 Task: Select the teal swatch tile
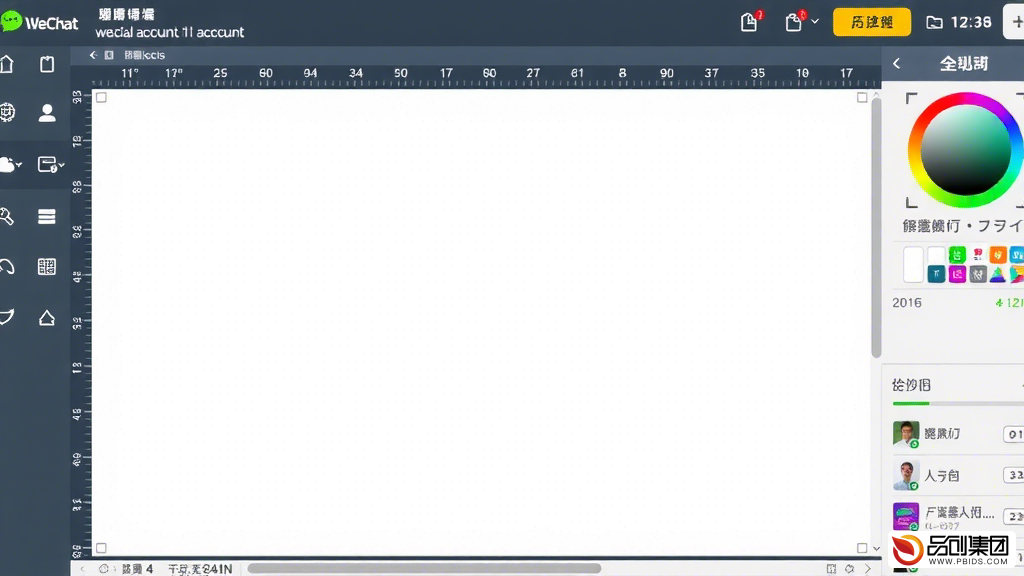(x=936, y=275)
